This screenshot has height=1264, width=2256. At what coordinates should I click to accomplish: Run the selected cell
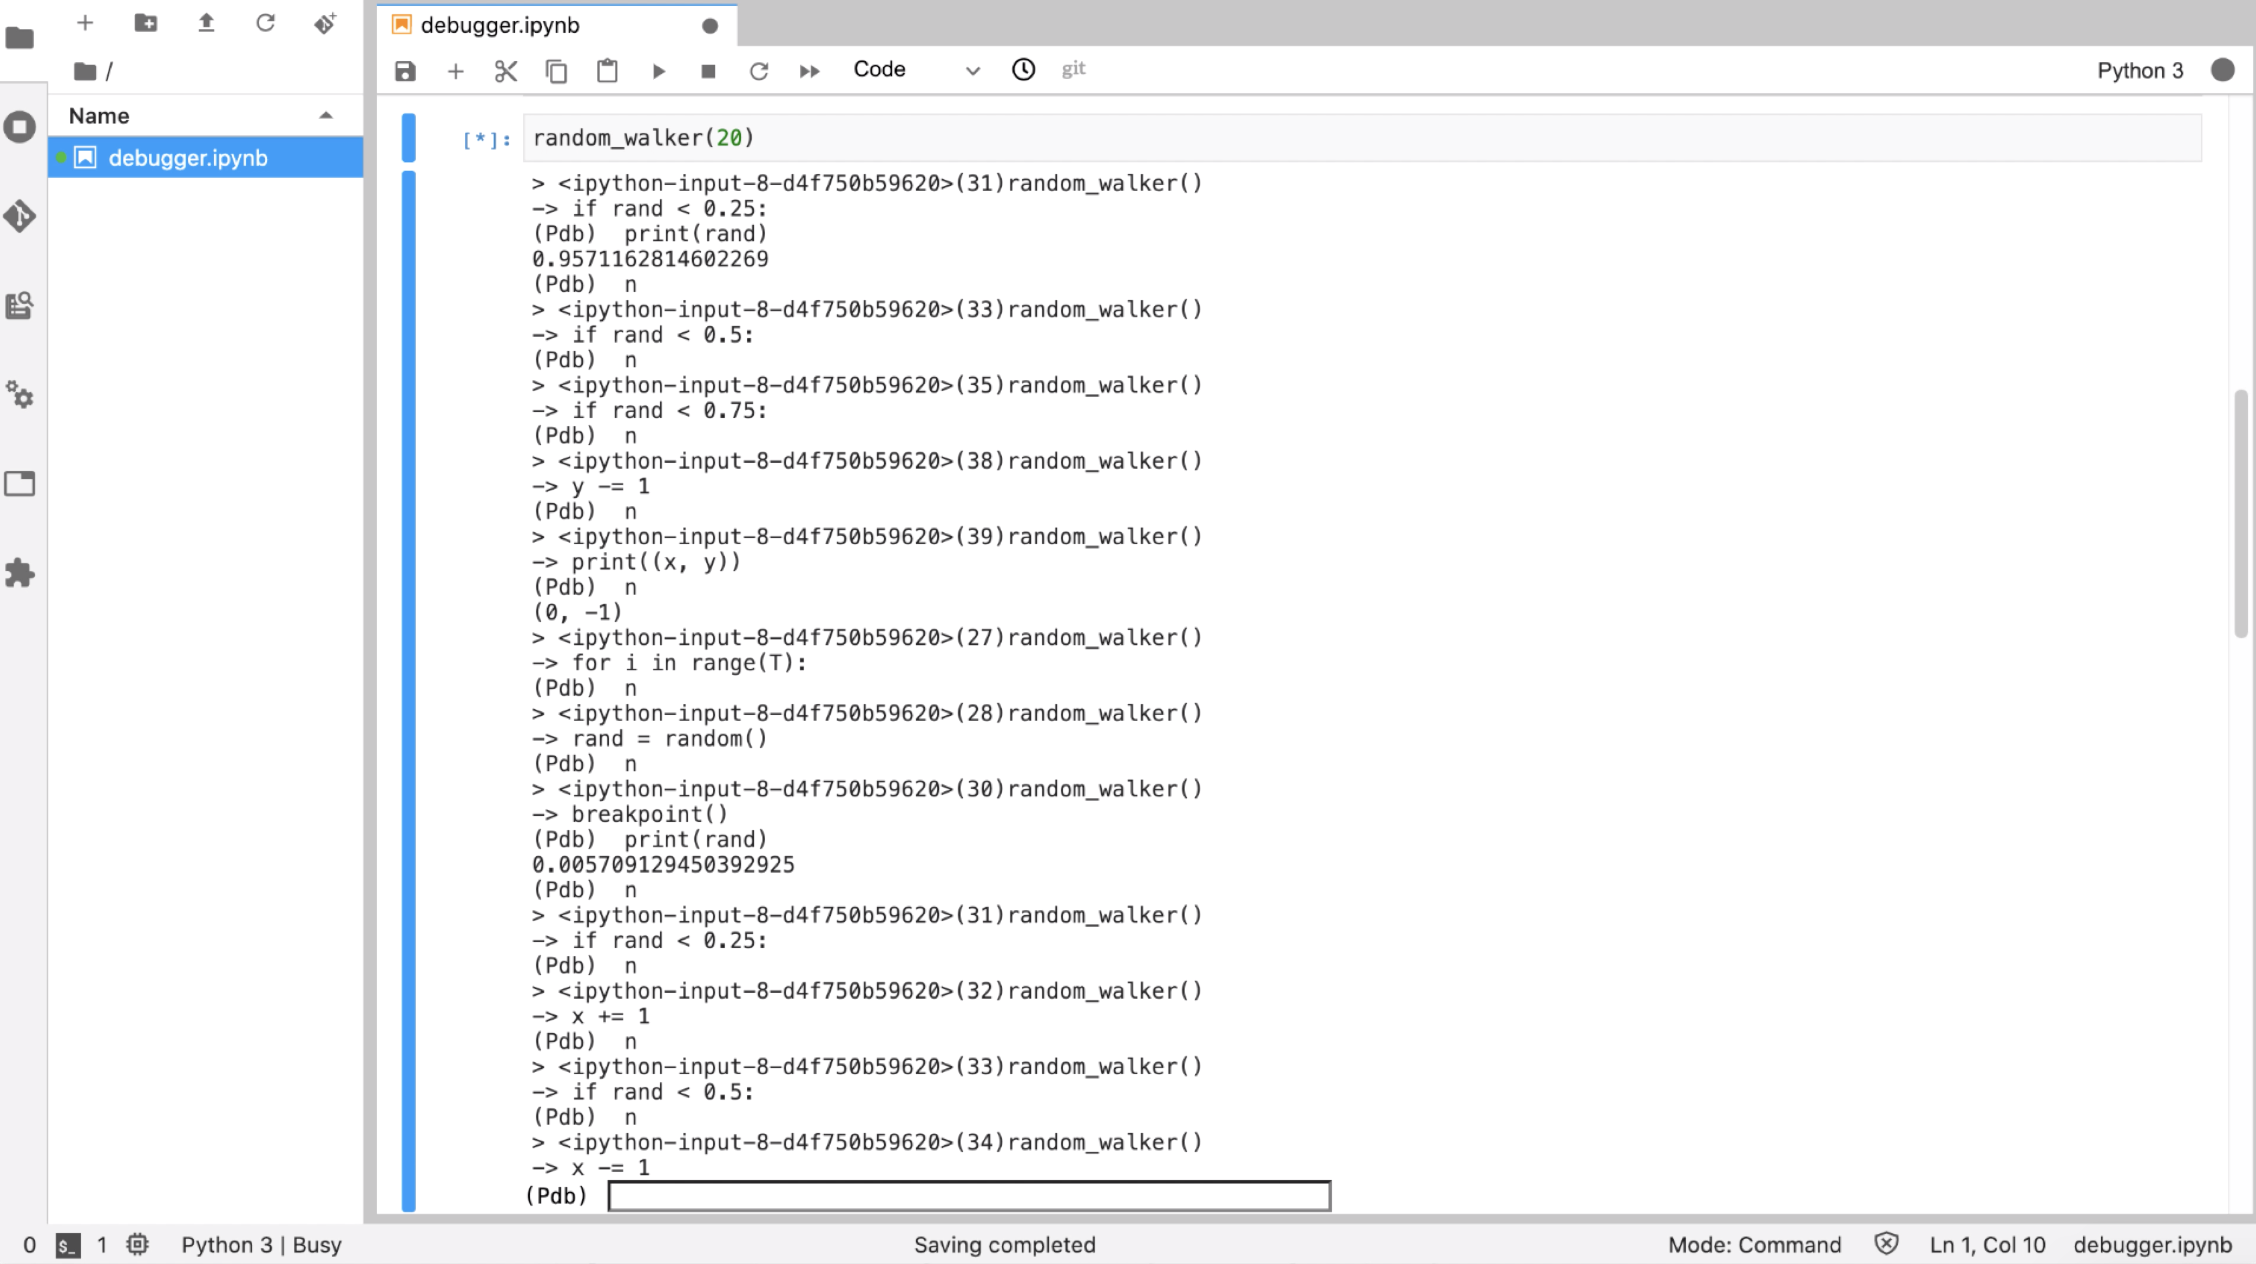coord(658,71)
